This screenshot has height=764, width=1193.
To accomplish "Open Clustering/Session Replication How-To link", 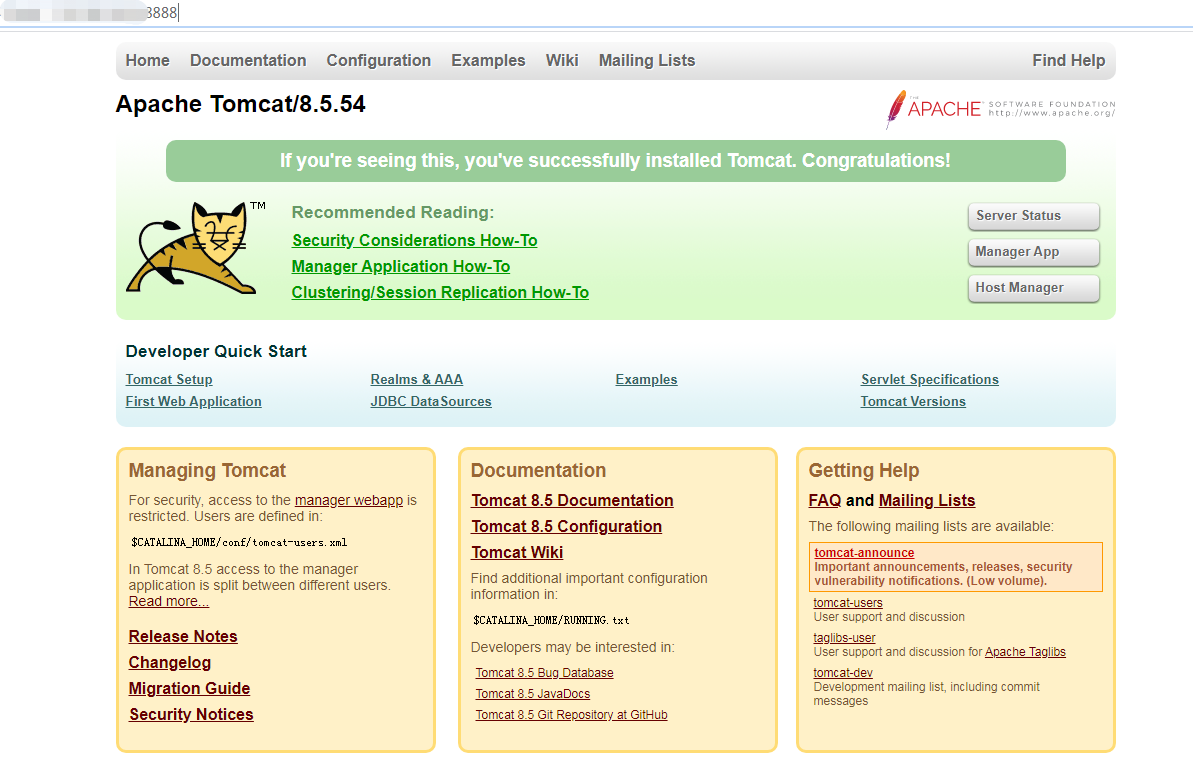I will pyautogui.click(x=440, y=292).
